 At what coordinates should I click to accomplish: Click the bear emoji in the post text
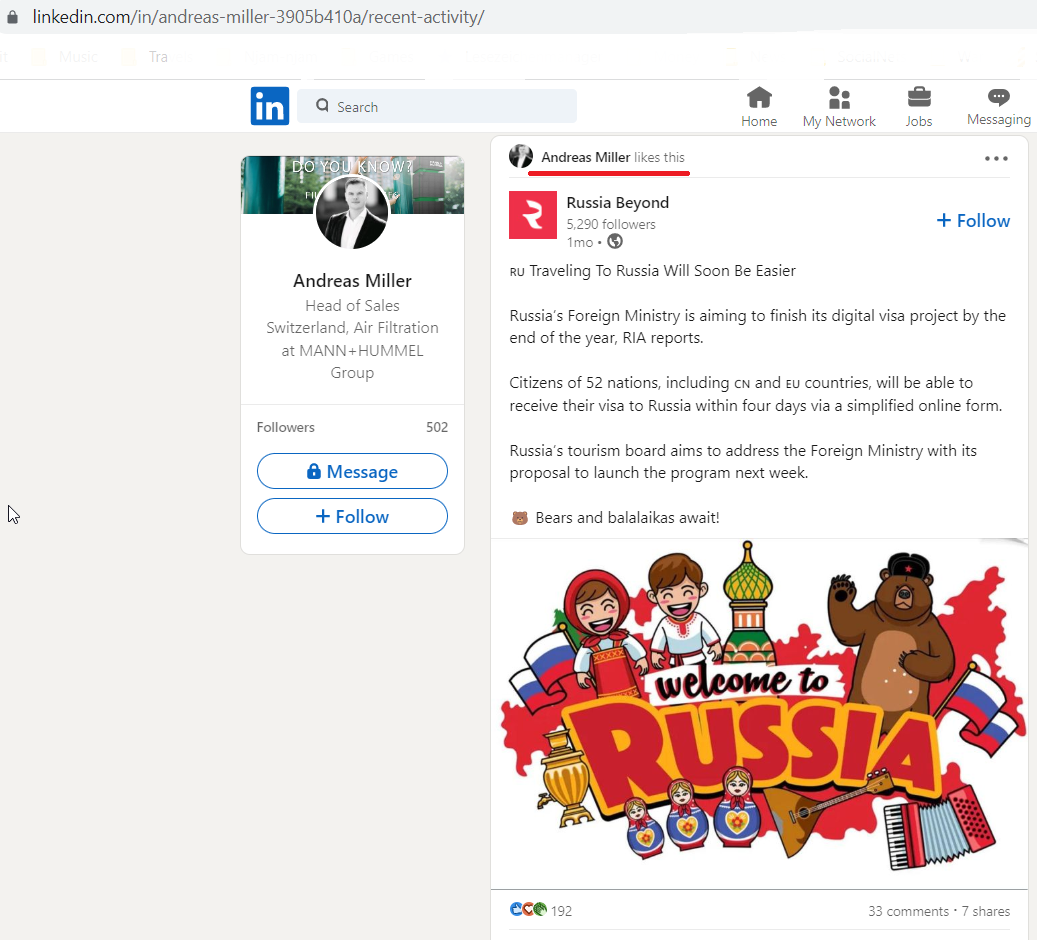coord(520,517)
